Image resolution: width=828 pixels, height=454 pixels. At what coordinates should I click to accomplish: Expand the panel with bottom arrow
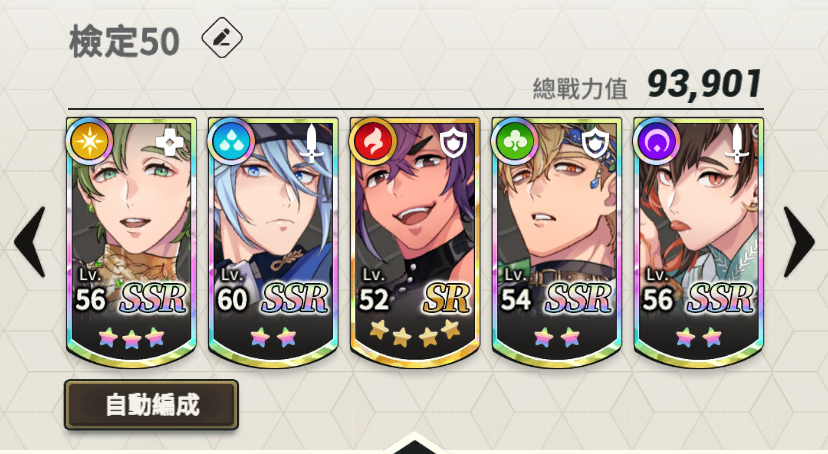[414, 443]
